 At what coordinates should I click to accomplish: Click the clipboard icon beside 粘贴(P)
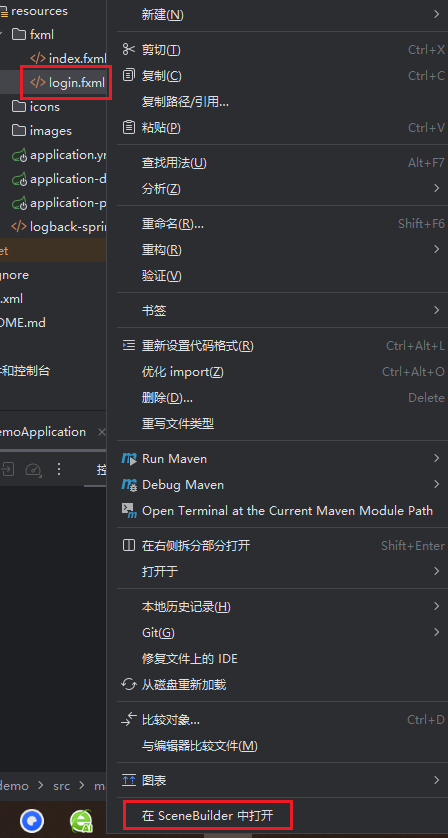pyautogui.click(x=129, y=127)
